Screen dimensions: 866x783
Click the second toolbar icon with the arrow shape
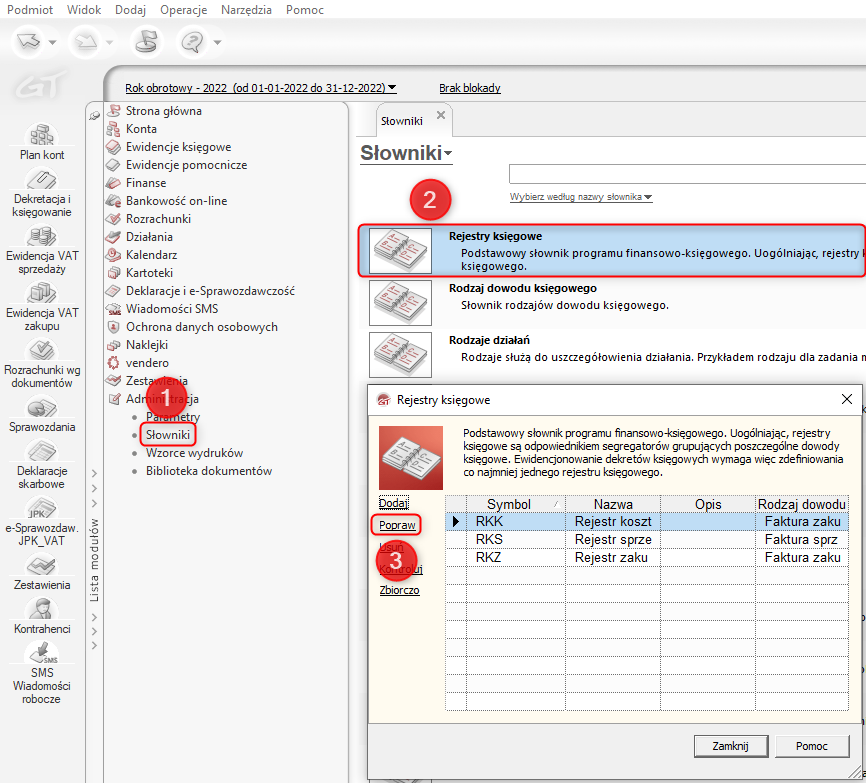point(86,41)
